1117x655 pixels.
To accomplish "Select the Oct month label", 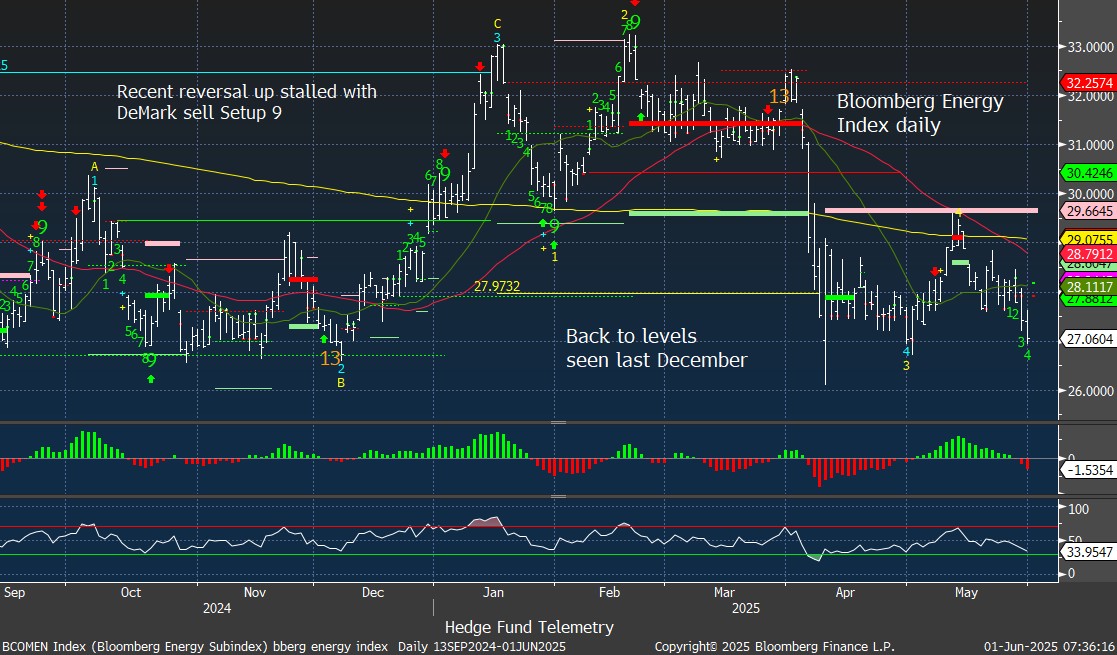I will (x=131, y=592).
